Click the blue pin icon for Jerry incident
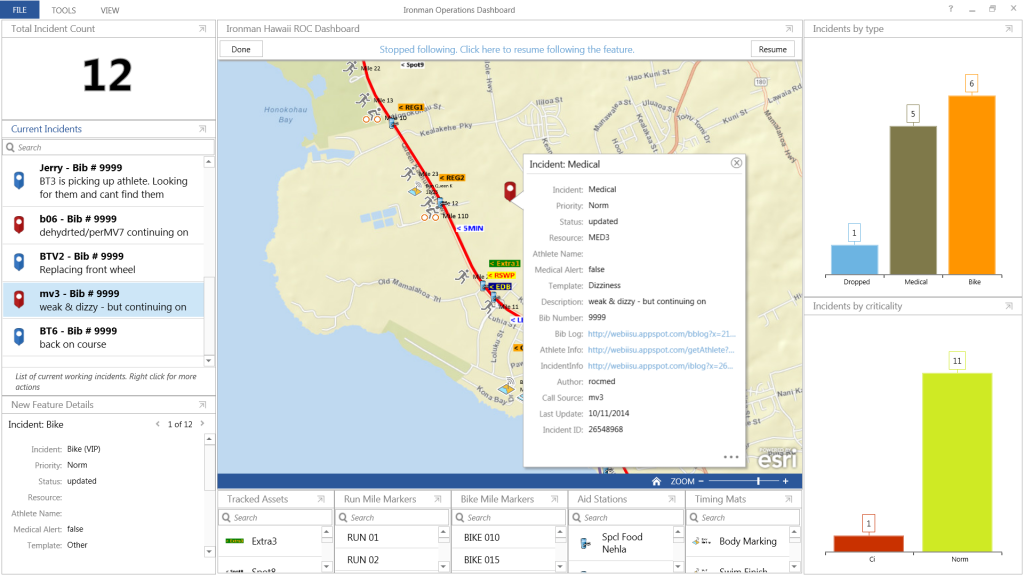The width and height of the screenshot is (1024, 576). coord(20,181)
